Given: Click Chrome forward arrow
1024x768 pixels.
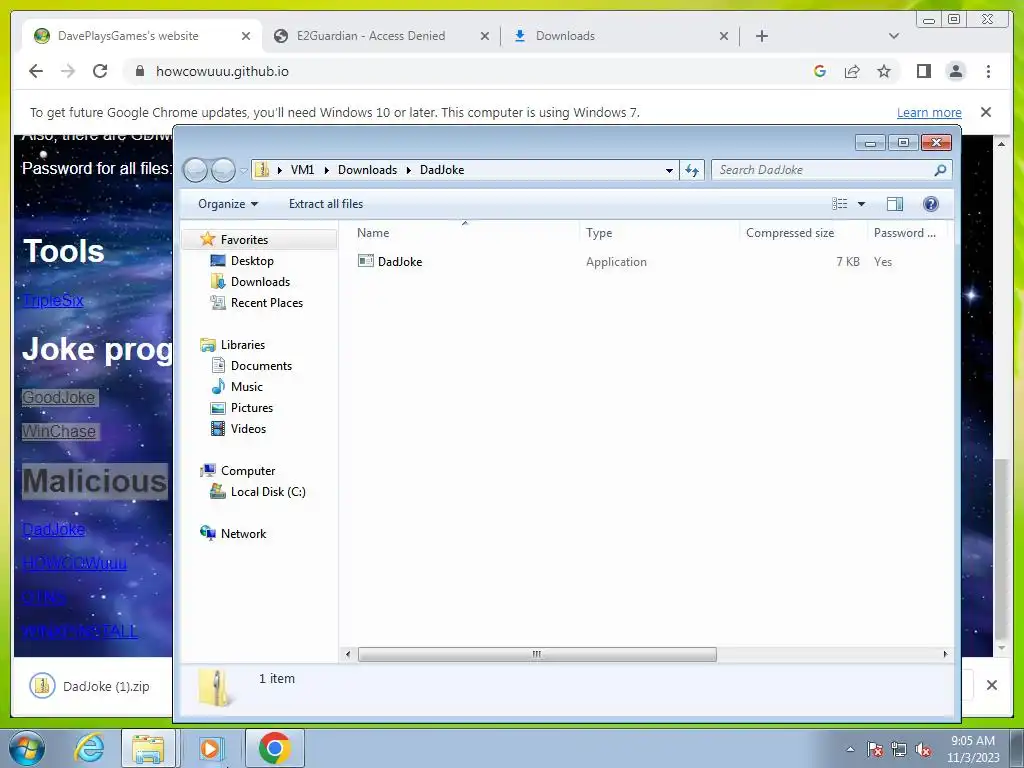Looking at the screenshot, I should tap(68, 71).
